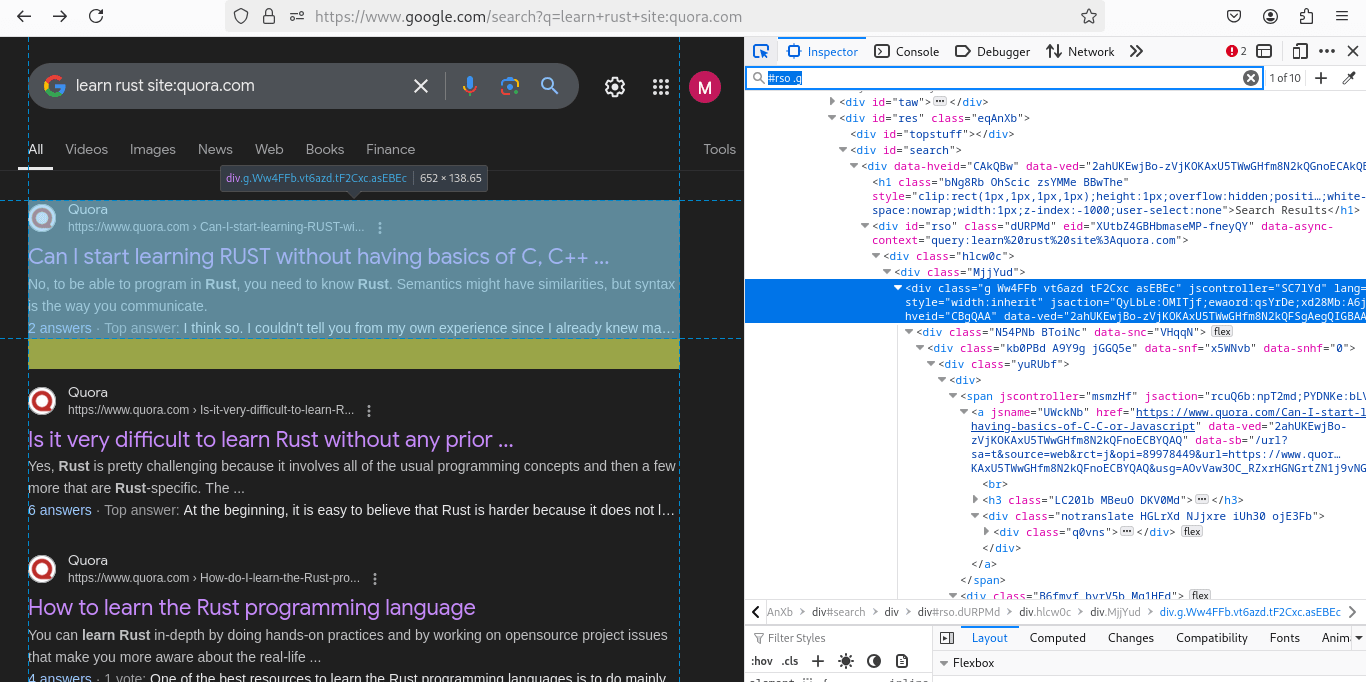
Task: Close the developer tools panel
Action: pos(1353,51)
